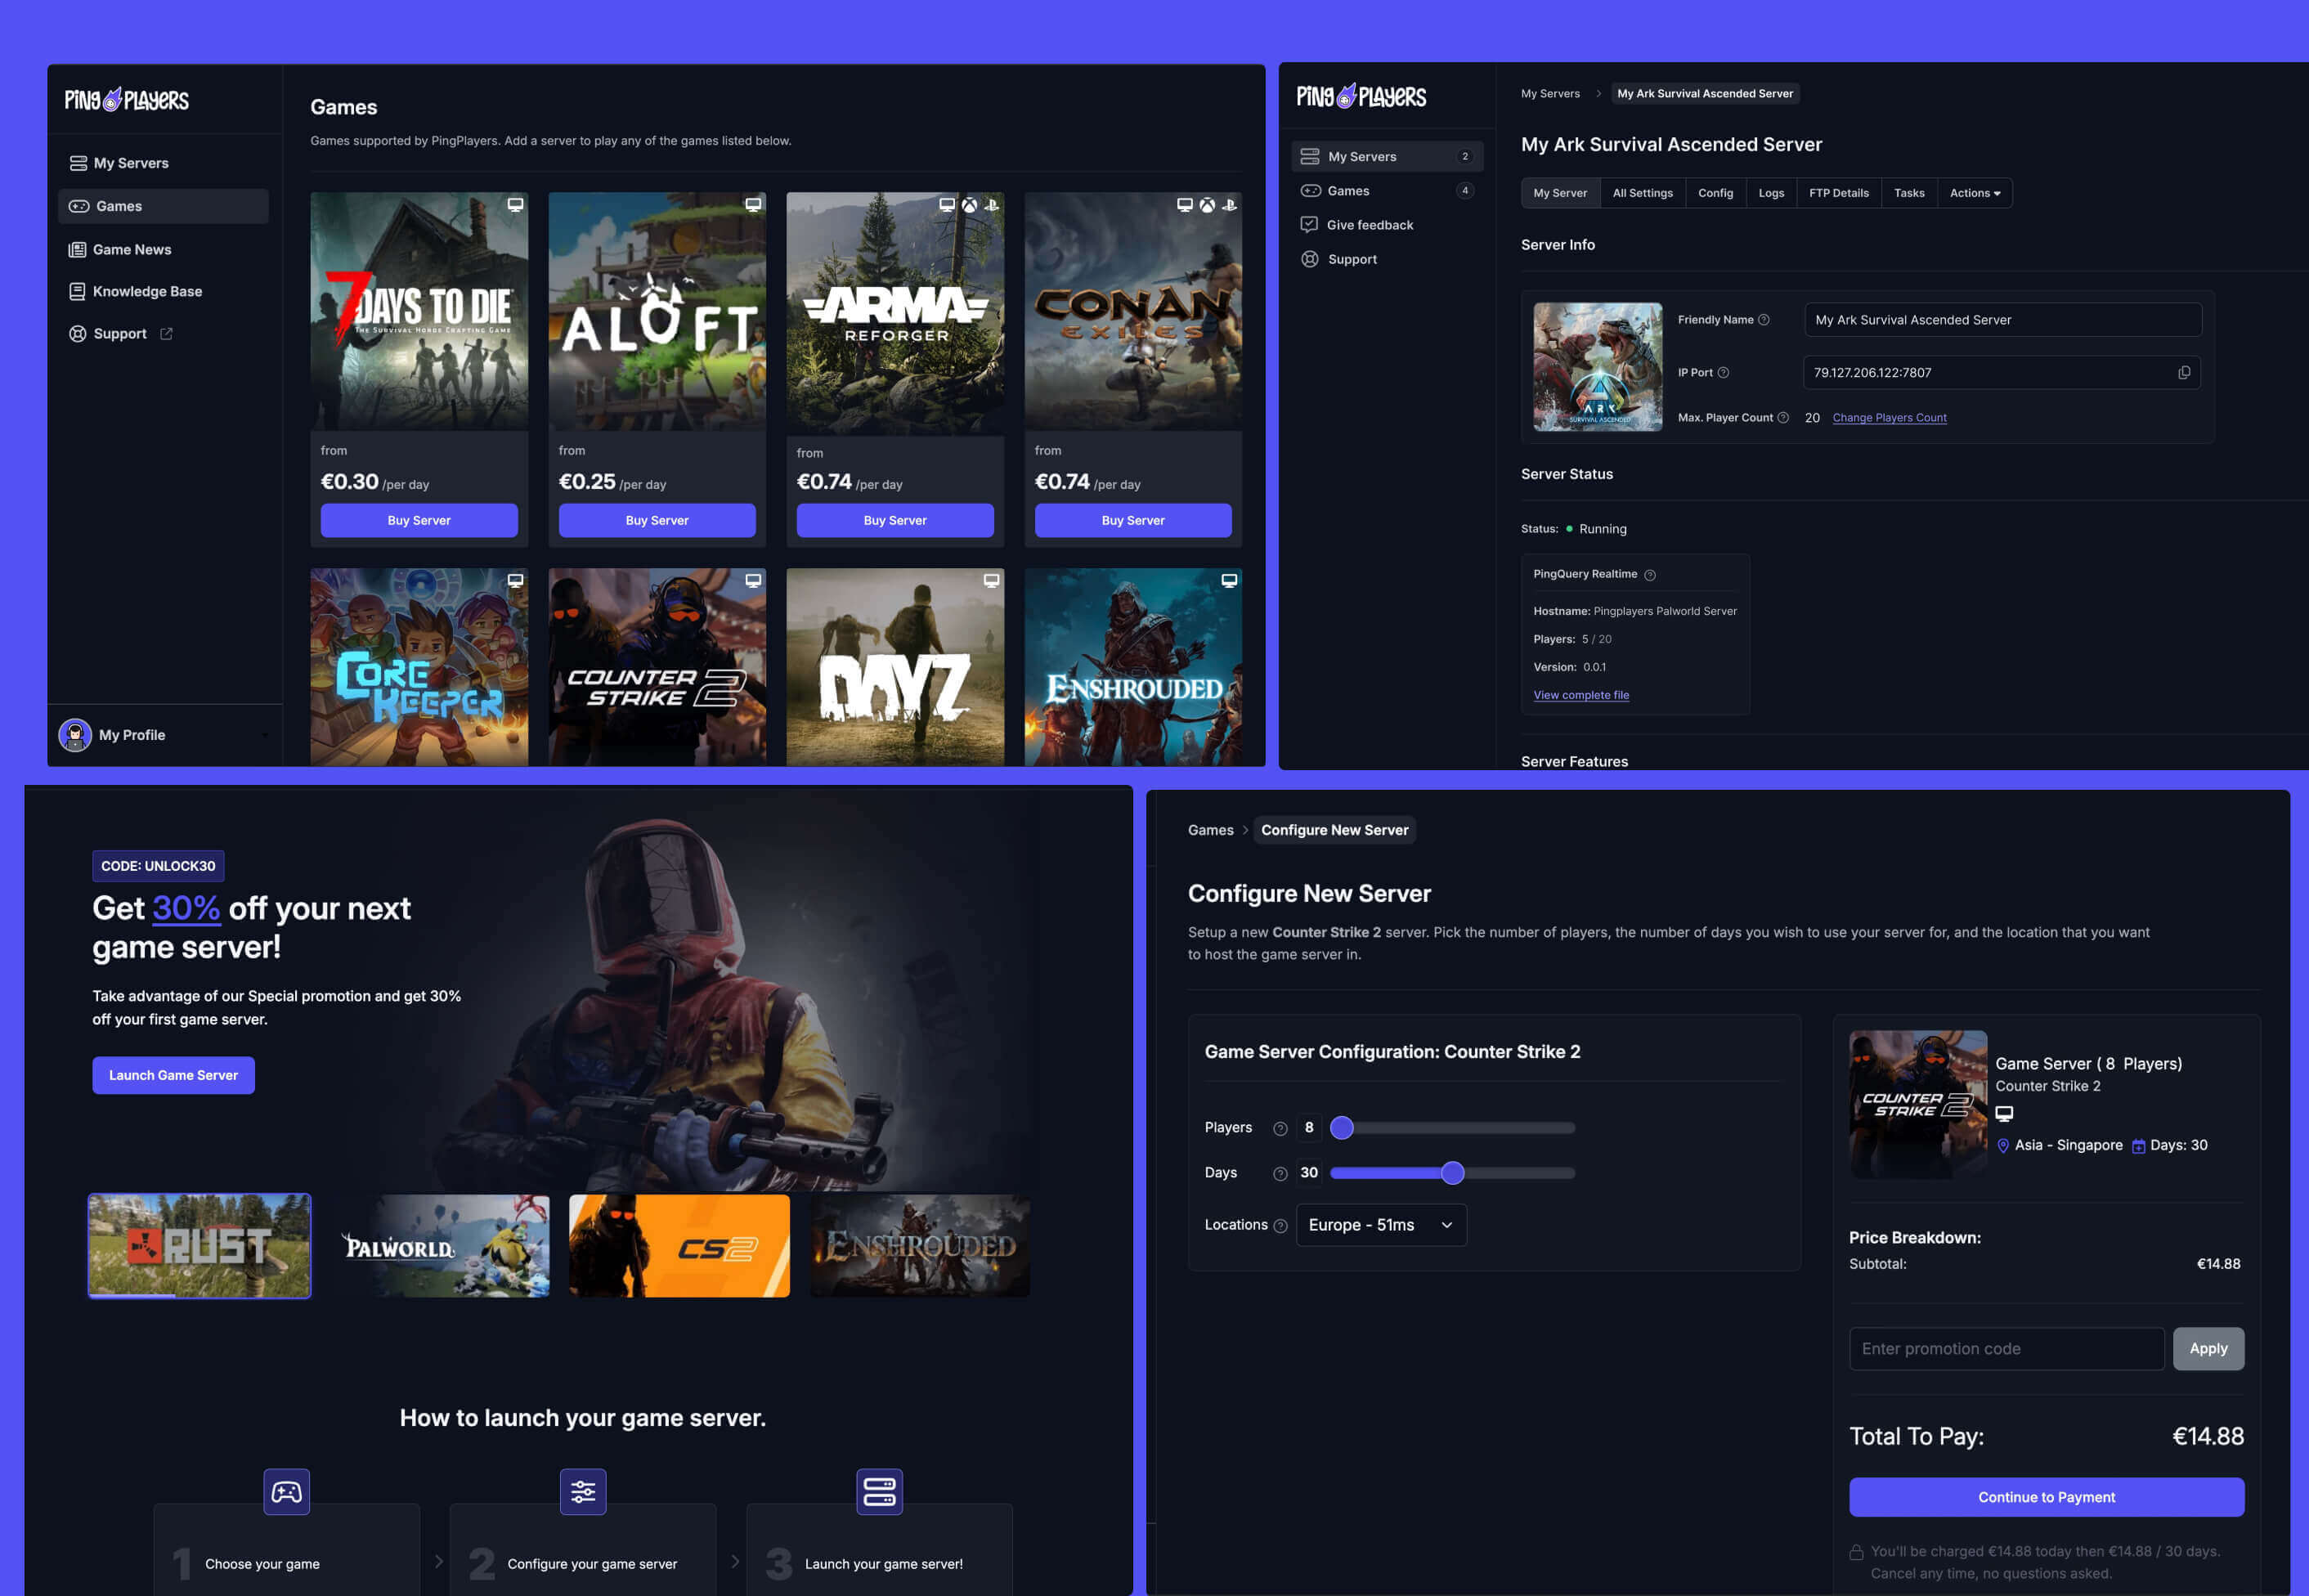Open the Core Keeper game card
This screenshot has height=1596, width=2309.
(x=419, y=667)
